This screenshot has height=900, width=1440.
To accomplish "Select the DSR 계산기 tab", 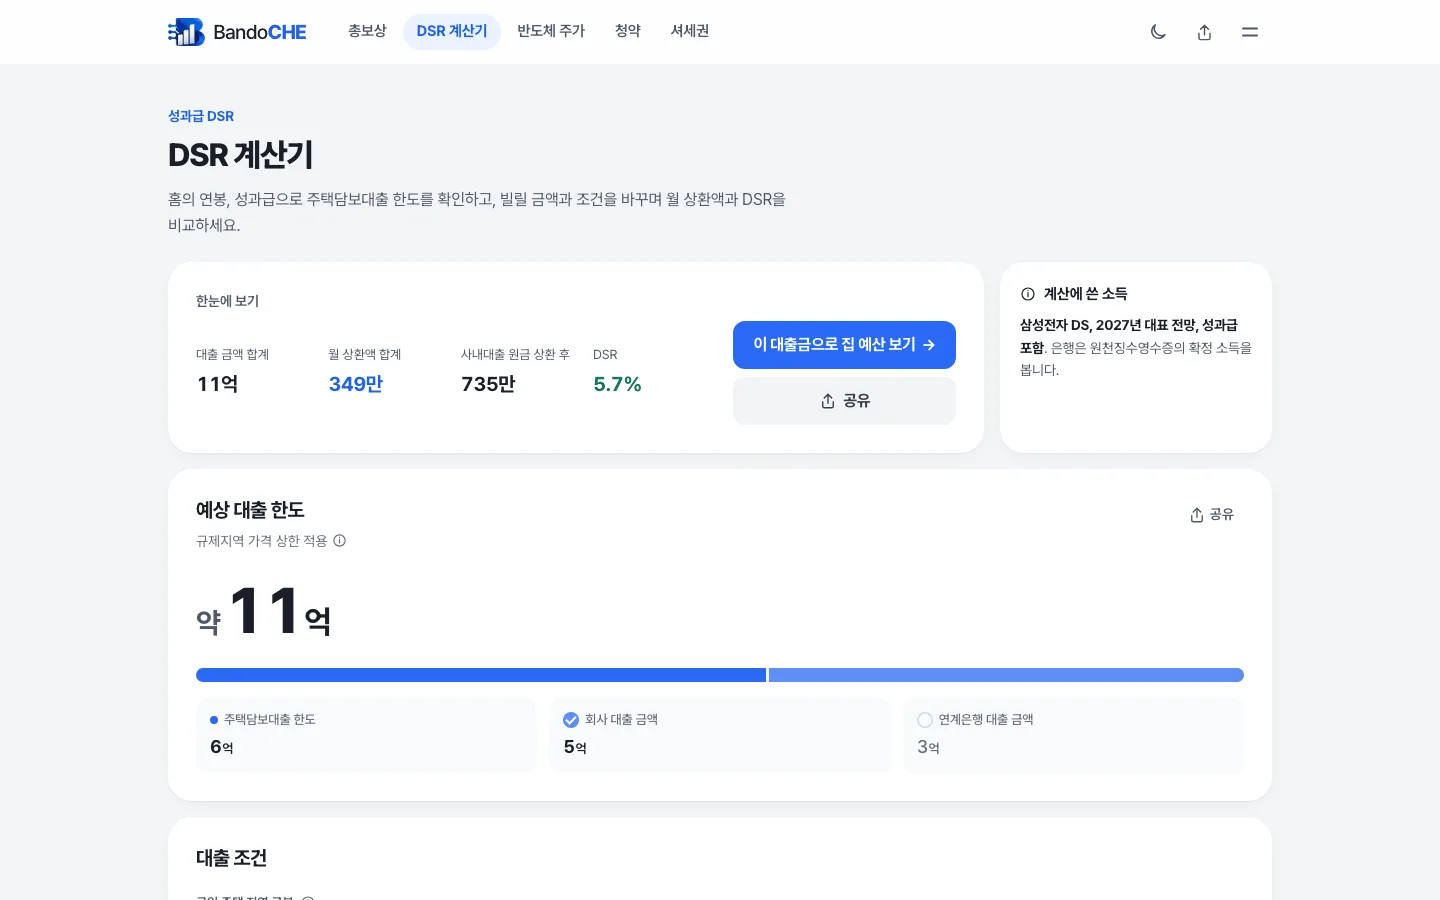I will 452,32.
